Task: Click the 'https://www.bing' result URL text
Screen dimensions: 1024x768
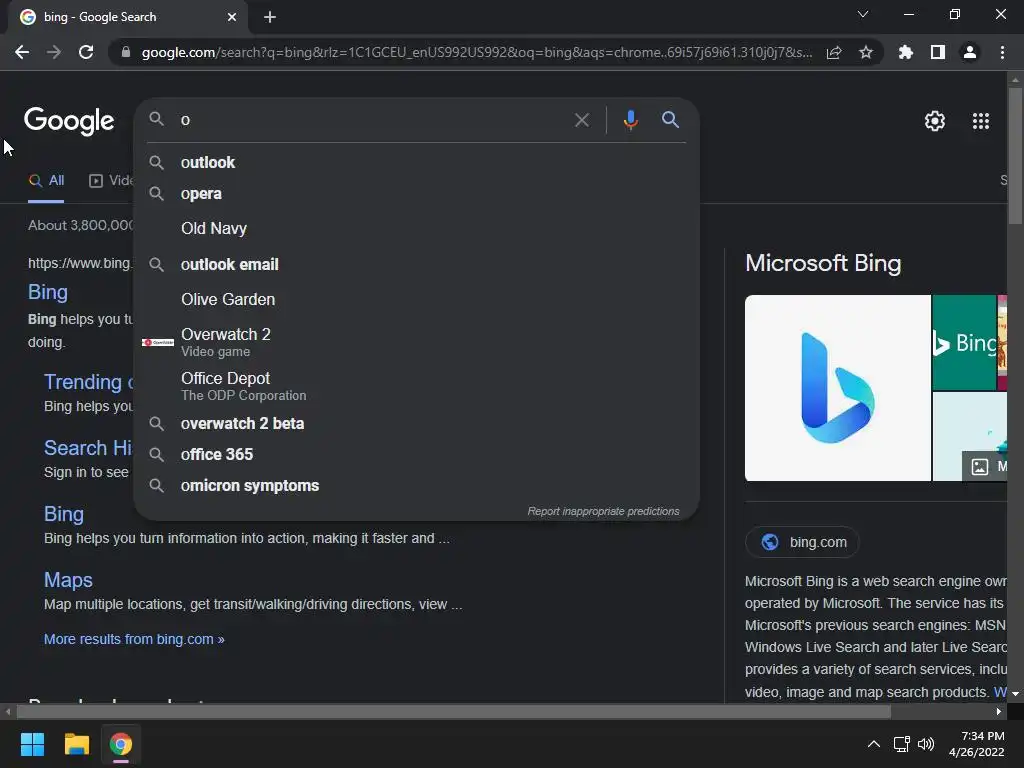Action: coord(80,263)
